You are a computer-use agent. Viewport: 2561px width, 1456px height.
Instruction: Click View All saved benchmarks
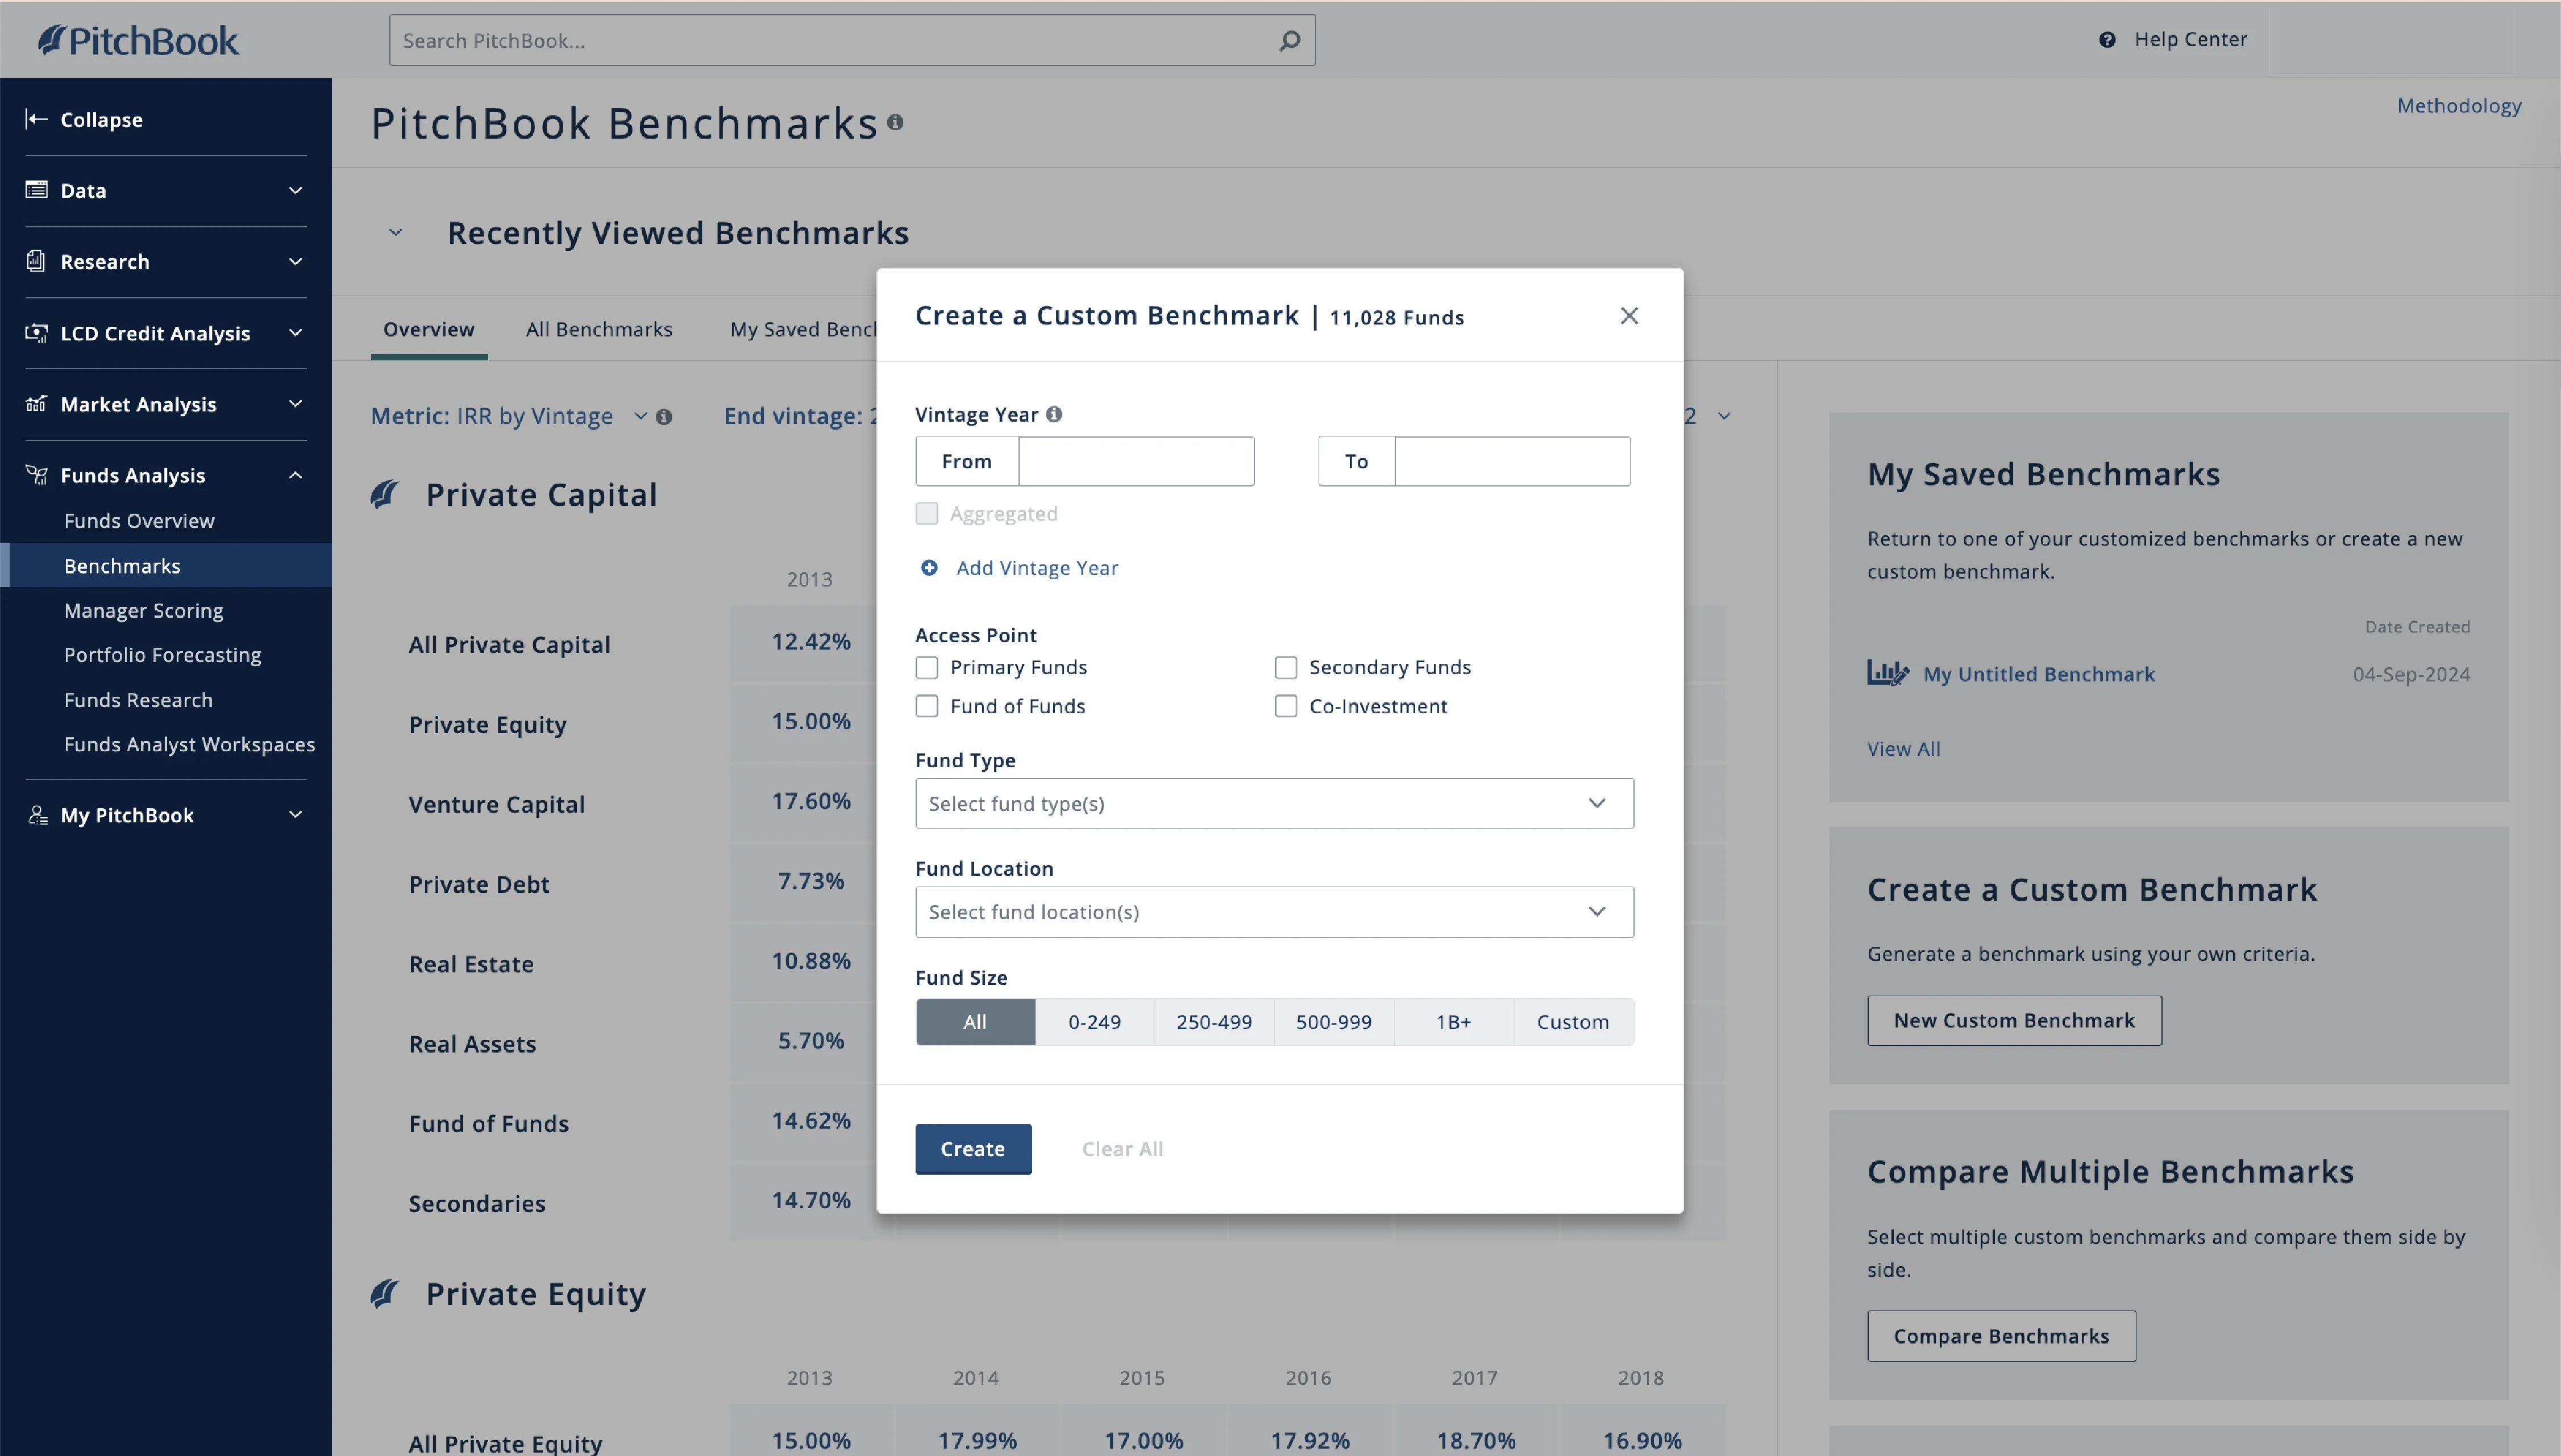coord(1904,749)
